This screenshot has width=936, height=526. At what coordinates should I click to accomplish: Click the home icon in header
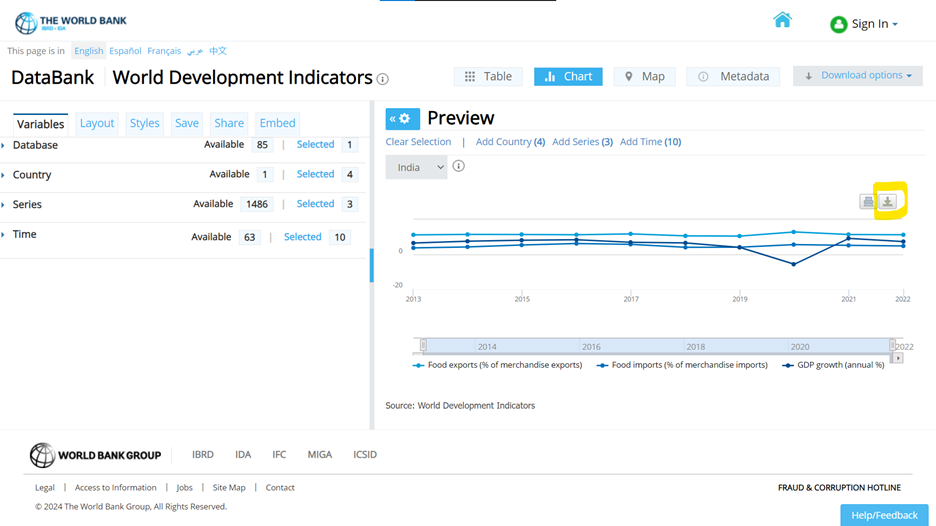click(x=782, y=20)
